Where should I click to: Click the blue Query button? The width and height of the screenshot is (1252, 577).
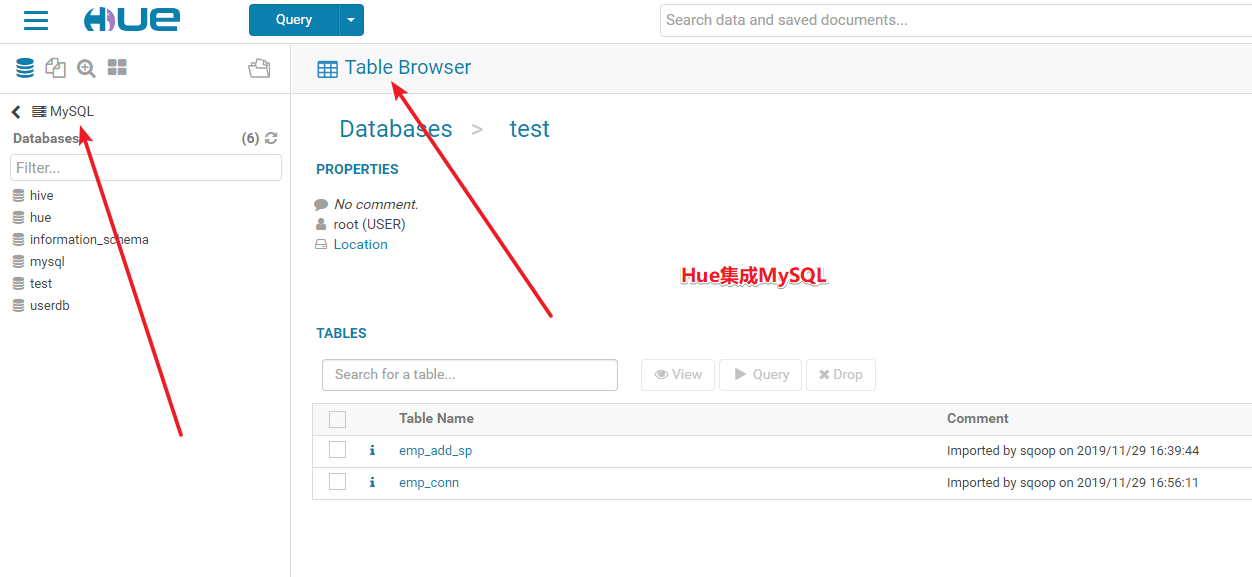point(294,20)
